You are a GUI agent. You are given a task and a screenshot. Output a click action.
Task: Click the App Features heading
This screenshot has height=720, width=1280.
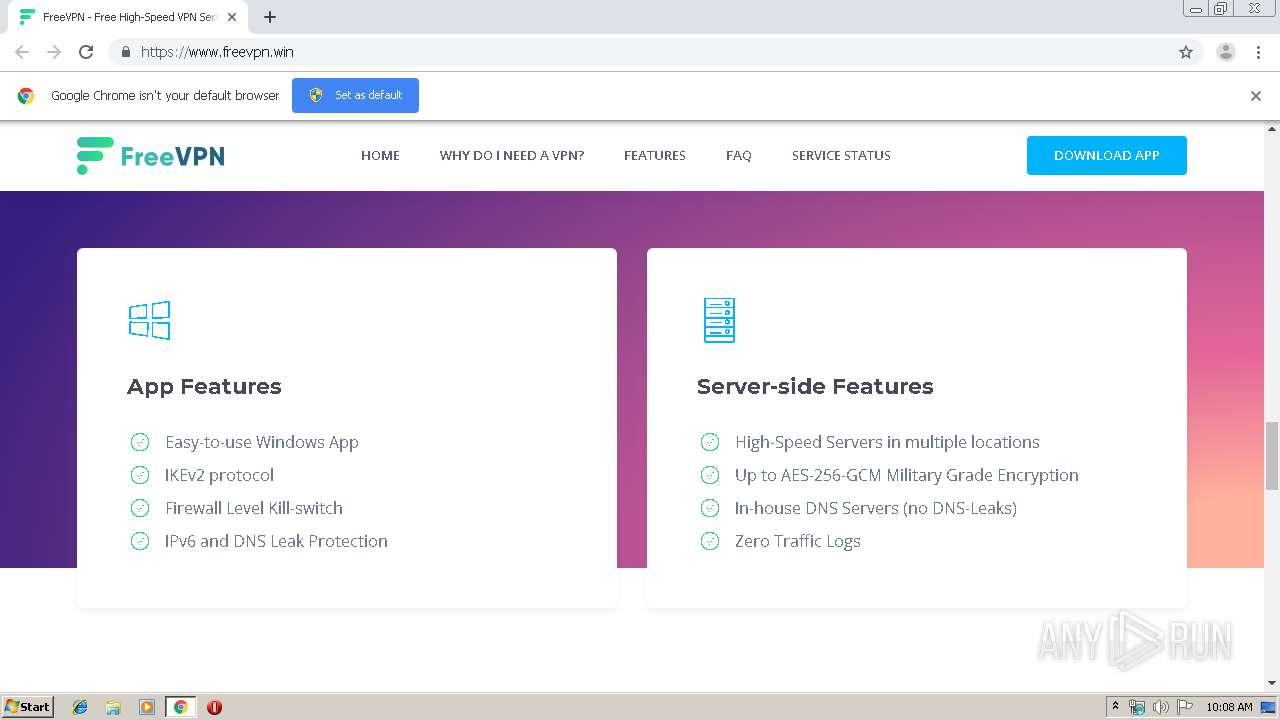(x=204, y=386)
